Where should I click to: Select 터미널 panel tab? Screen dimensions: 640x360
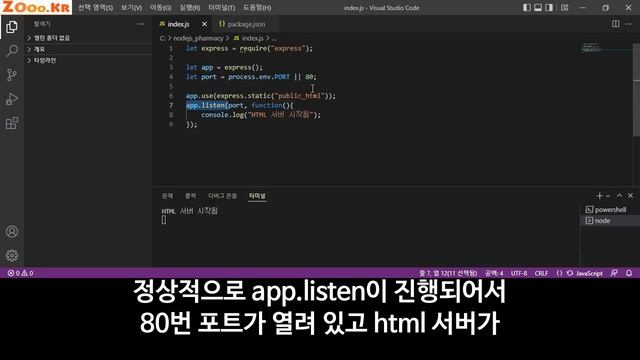(x=257, y=196)
